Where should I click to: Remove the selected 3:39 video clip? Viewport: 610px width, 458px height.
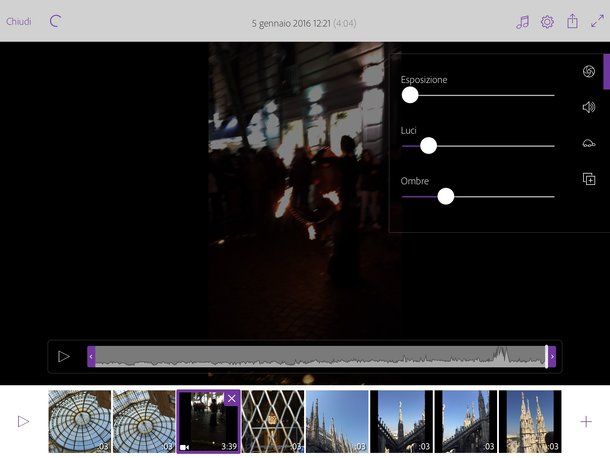click(231, 398)
